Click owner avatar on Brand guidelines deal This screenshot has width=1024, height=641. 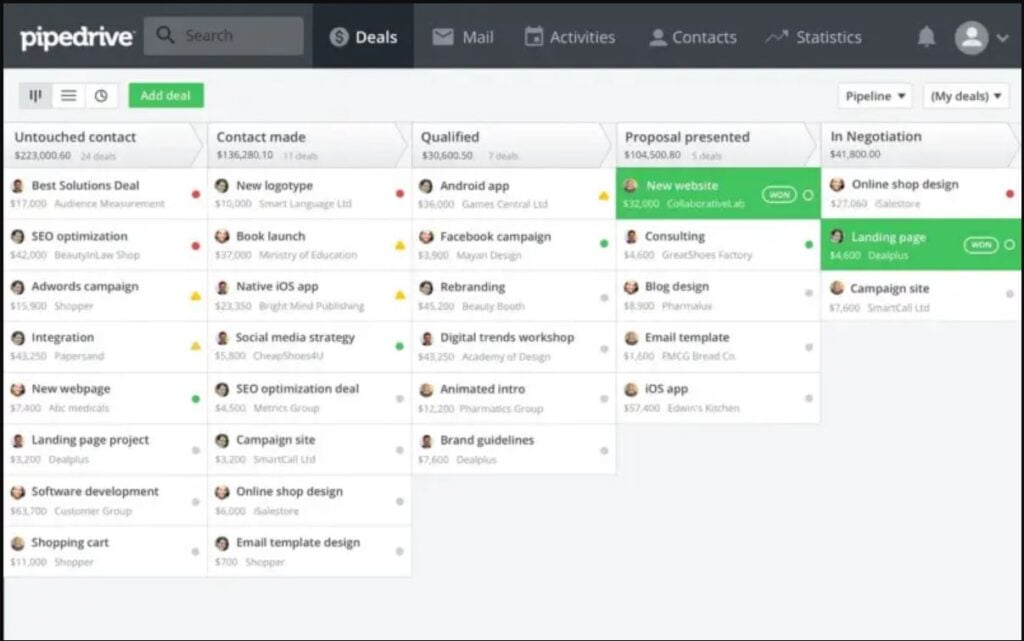tap(426, 441)
